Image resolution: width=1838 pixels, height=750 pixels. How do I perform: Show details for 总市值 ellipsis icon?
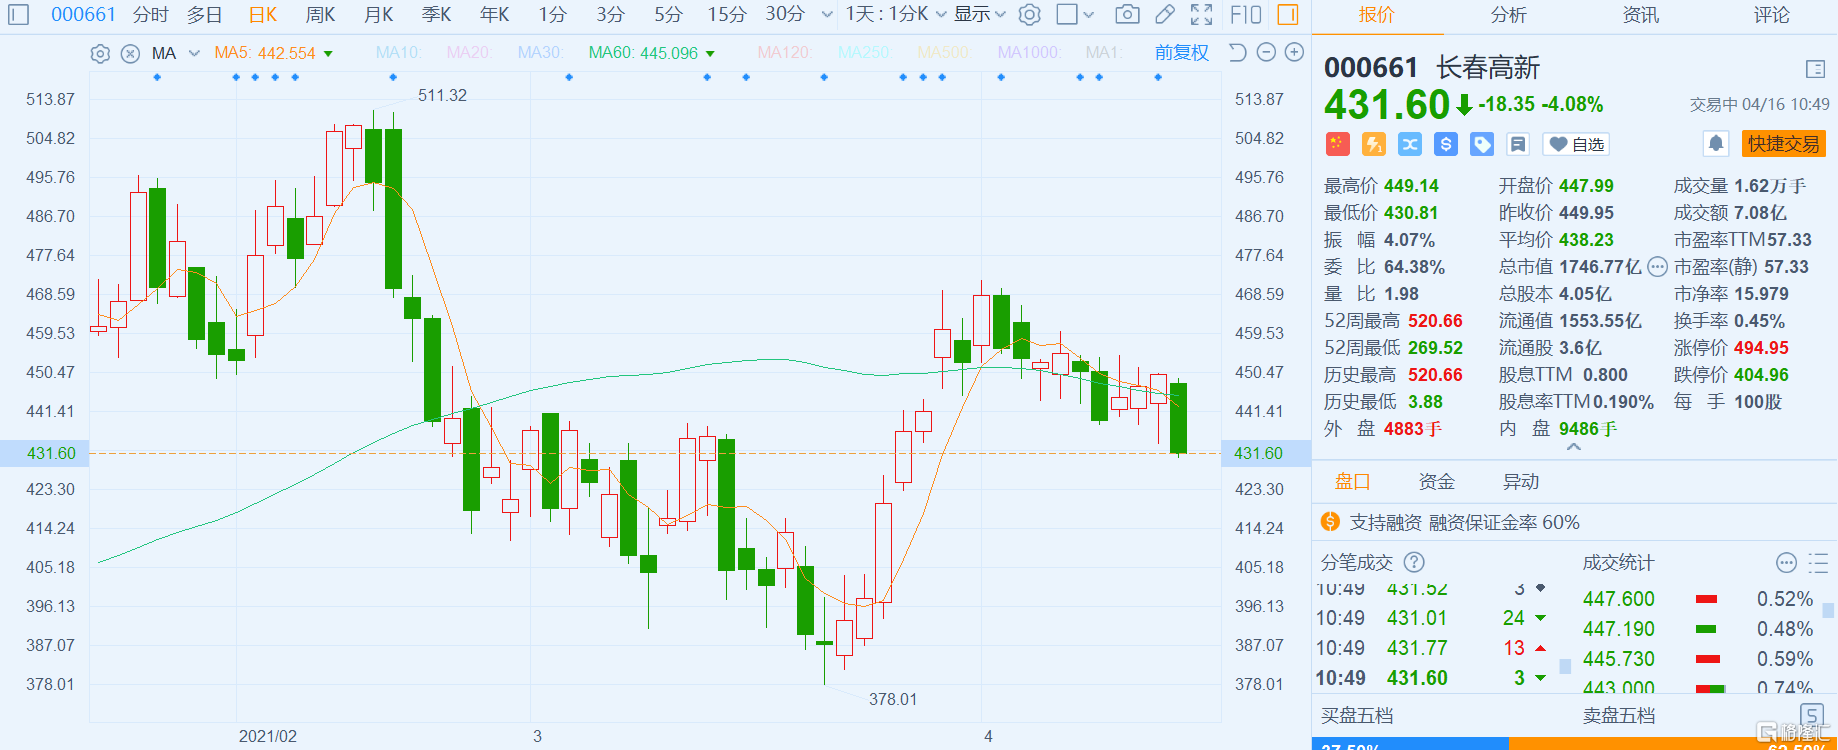click(1657, 267)
